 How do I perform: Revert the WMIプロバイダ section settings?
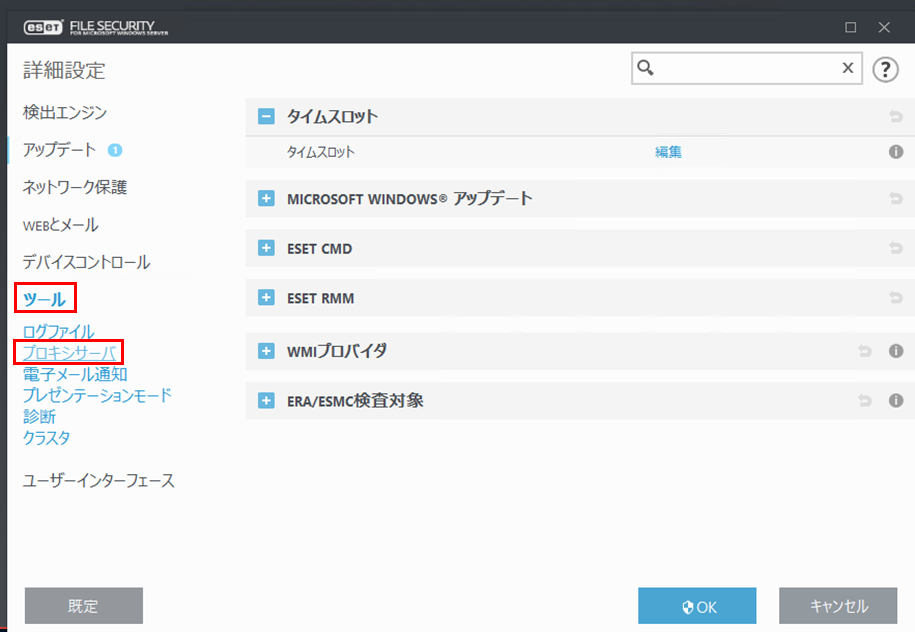click(865, 351)
